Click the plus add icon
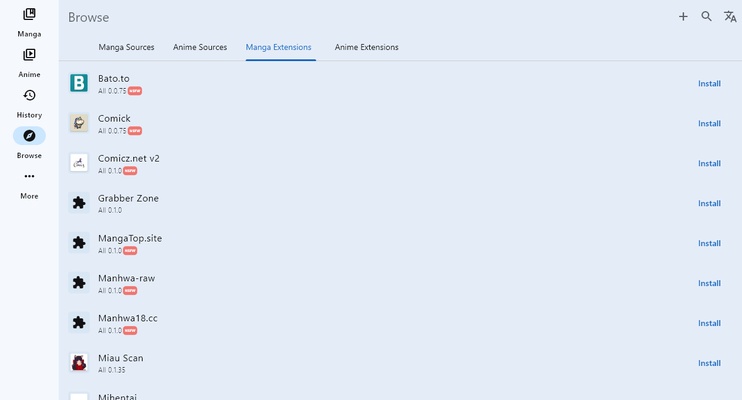This screenshot has width=742, height=400. [x=683, y=17]
